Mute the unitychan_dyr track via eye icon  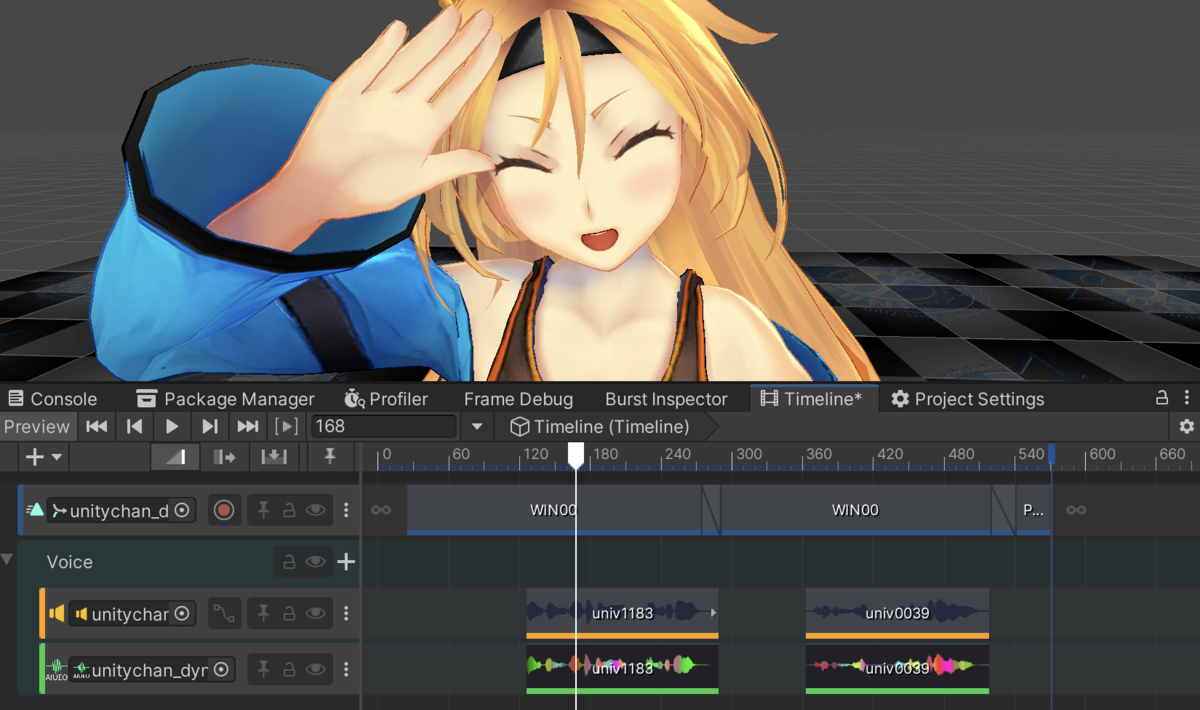316,669
